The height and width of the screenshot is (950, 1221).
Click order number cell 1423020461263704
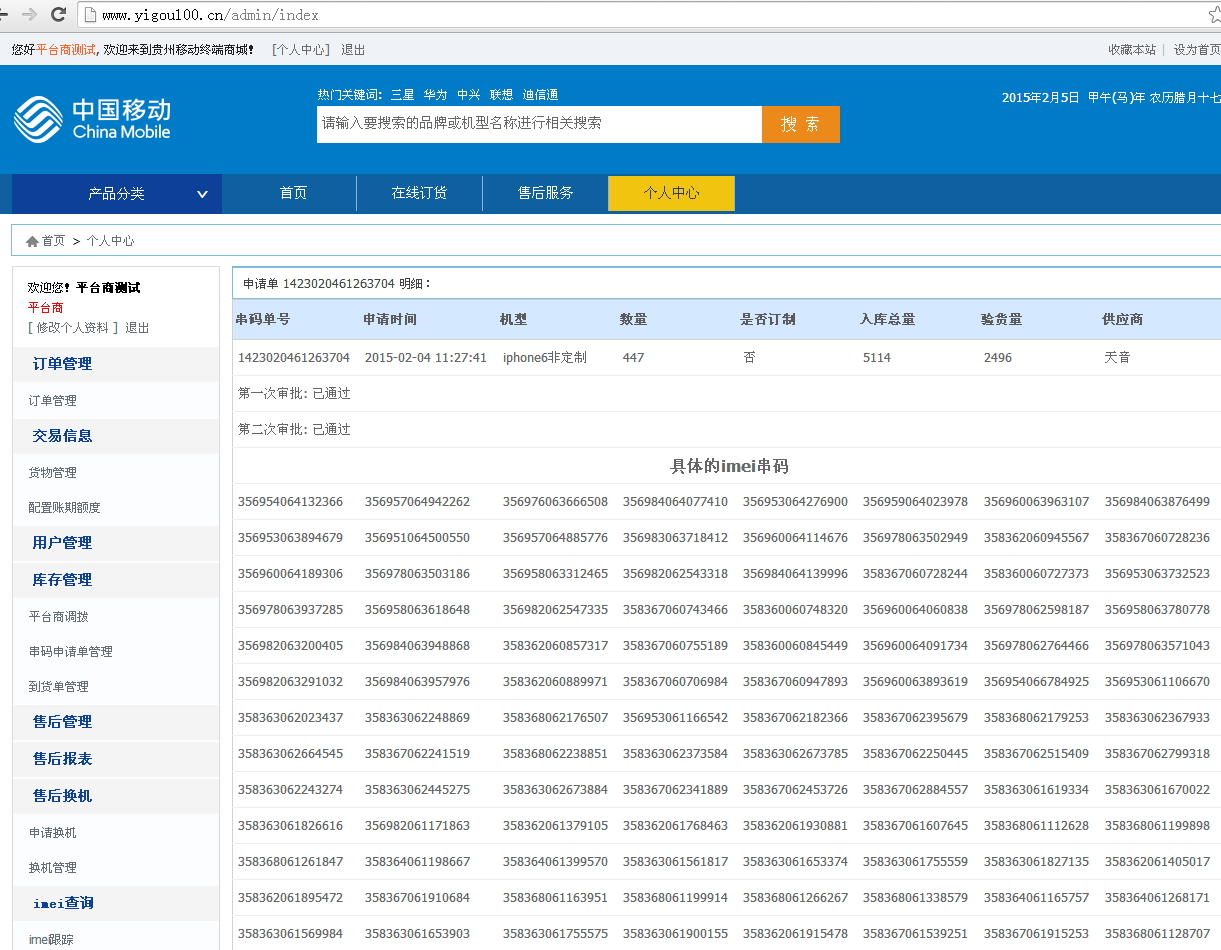pos(294,358)
